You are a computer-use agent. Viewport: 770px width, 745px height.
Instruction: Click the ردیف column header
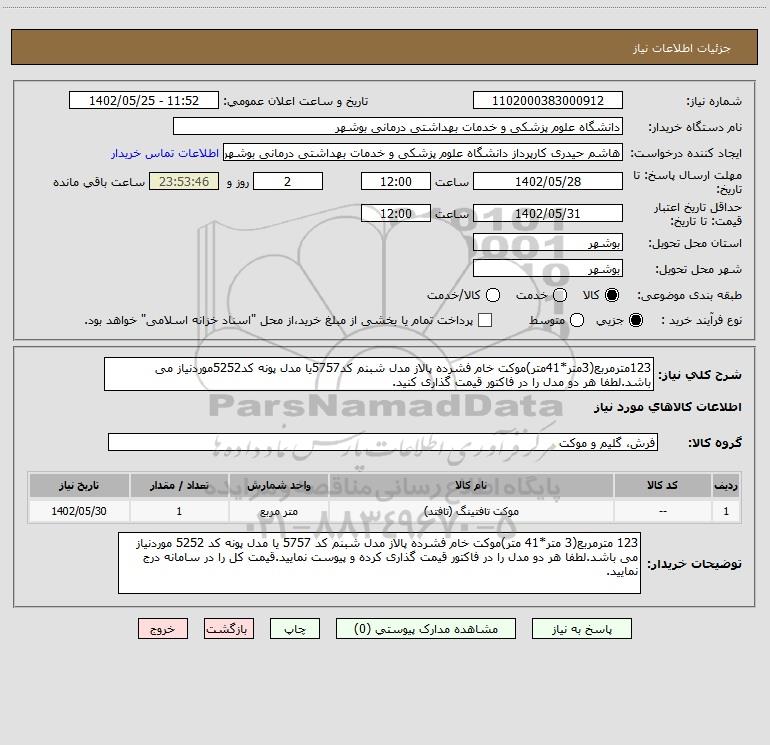click(726, 485)
